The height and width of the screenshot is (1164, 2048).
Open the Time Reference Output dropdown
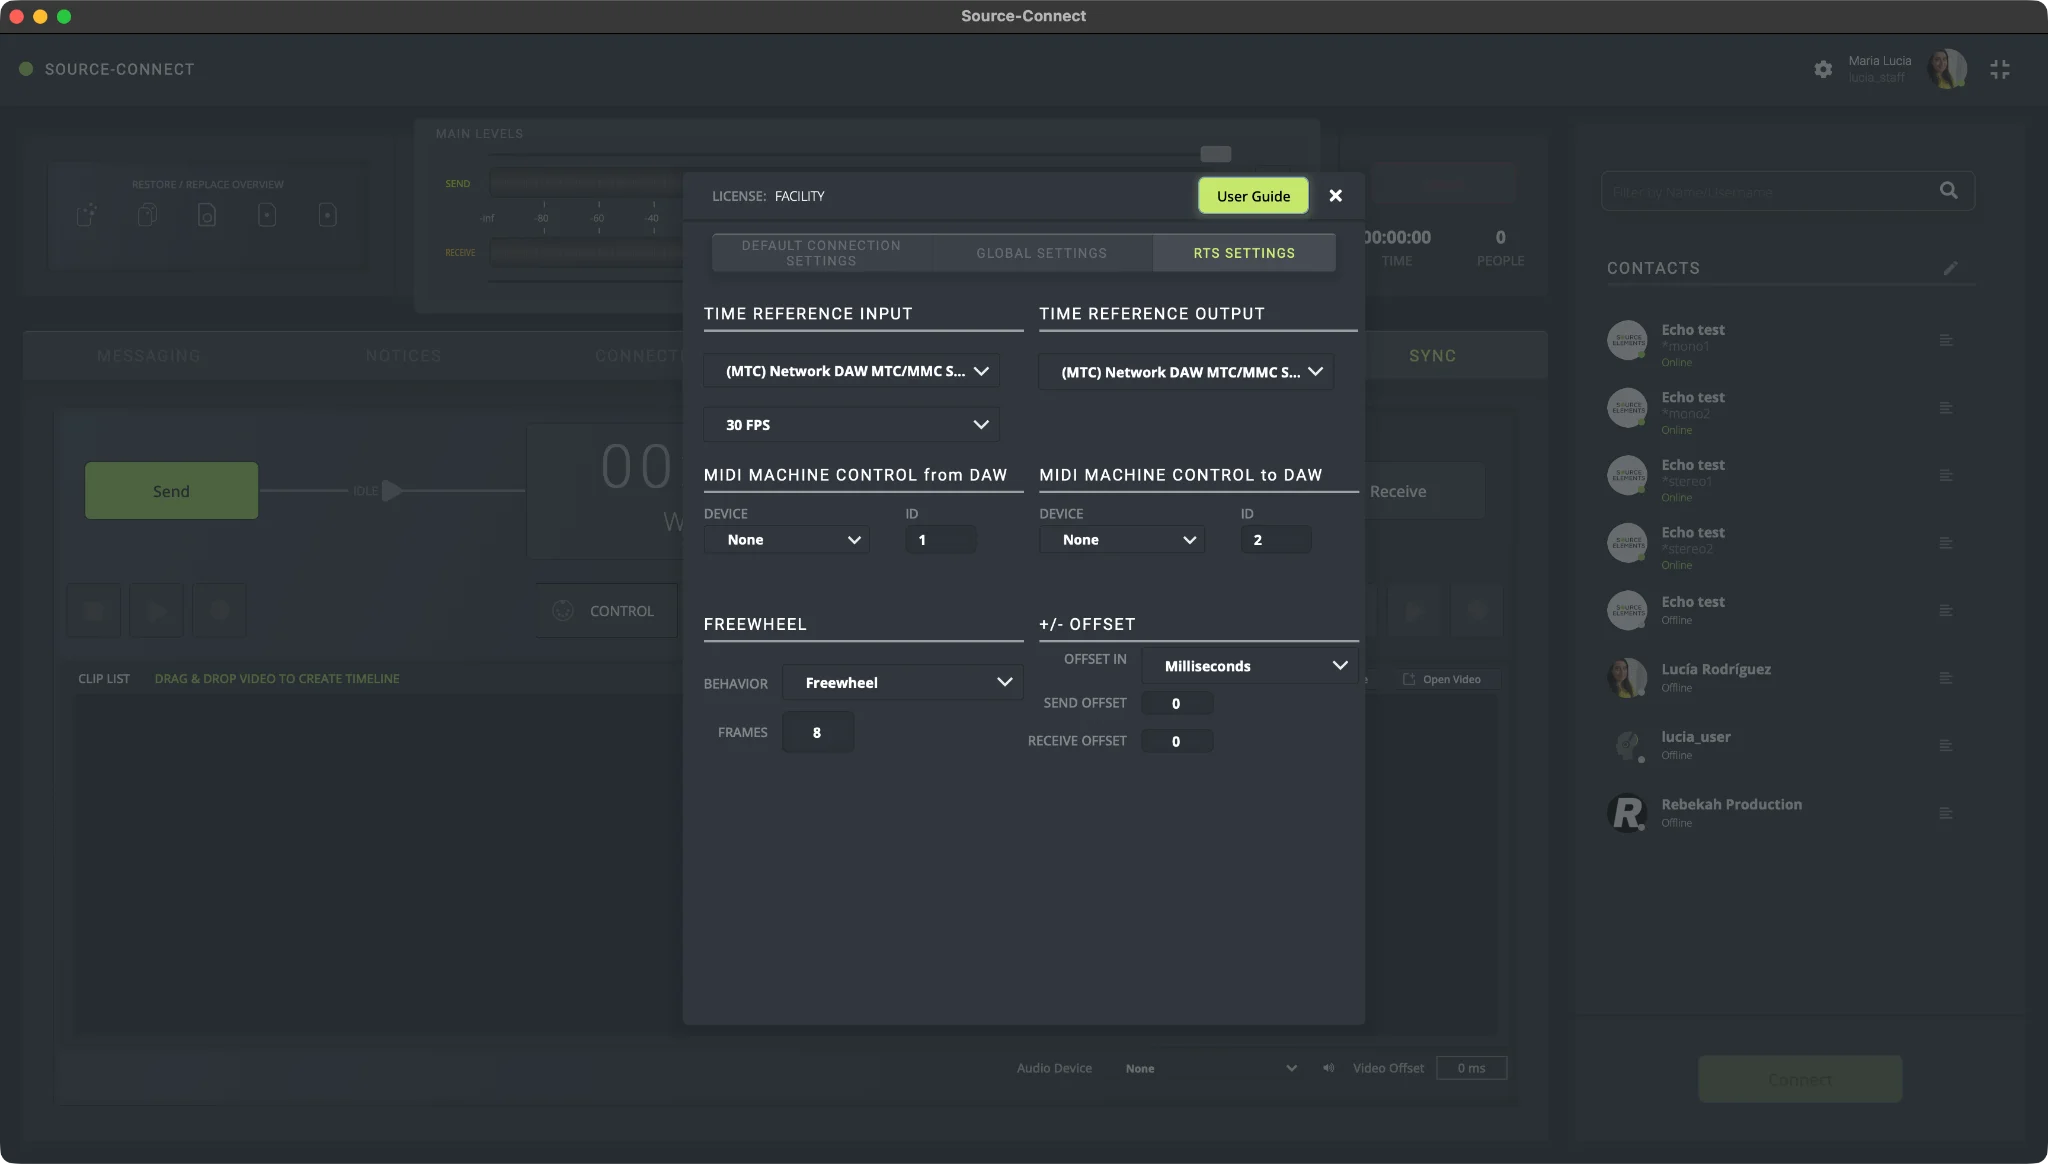1187,372
